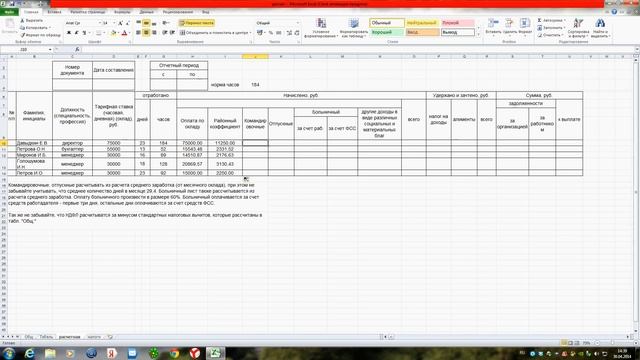Increase font size with the larger A icon
This screenshot has height=360, width=640.
tap(120, 23)
